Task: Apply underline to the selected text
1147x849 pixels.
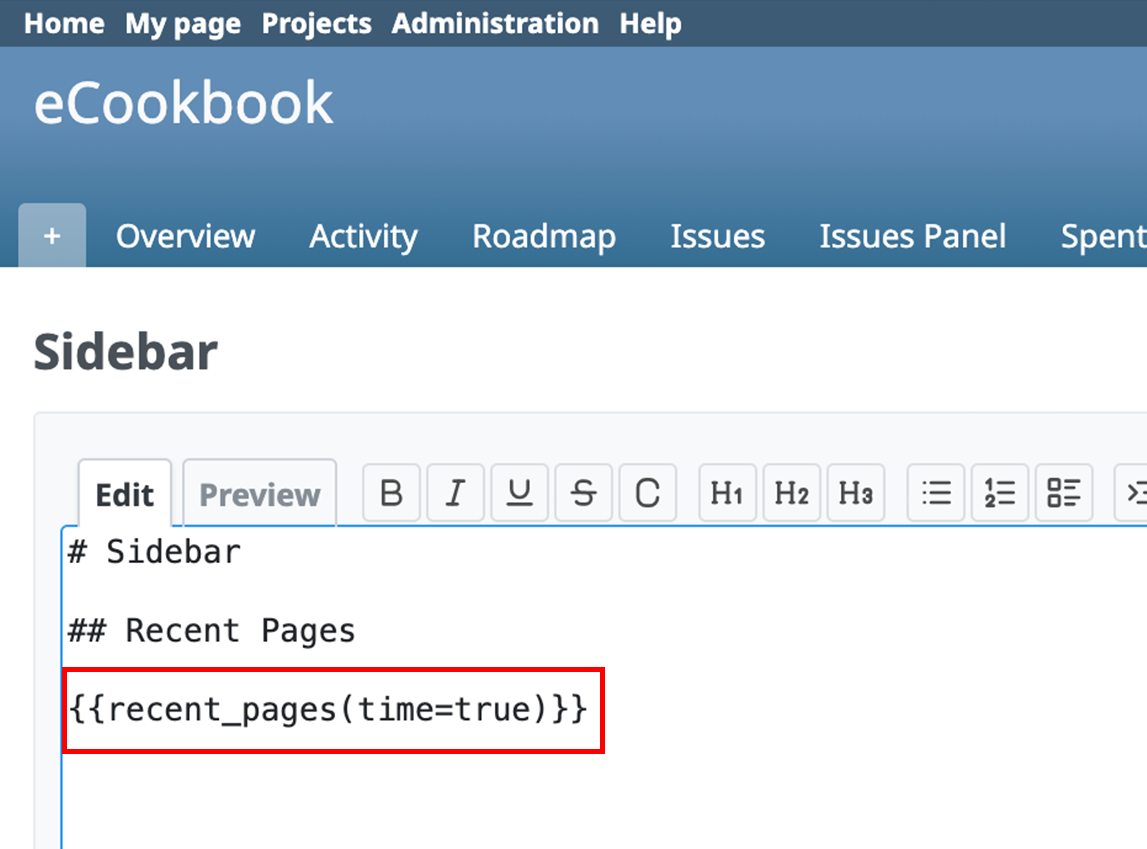Action: 520,493
